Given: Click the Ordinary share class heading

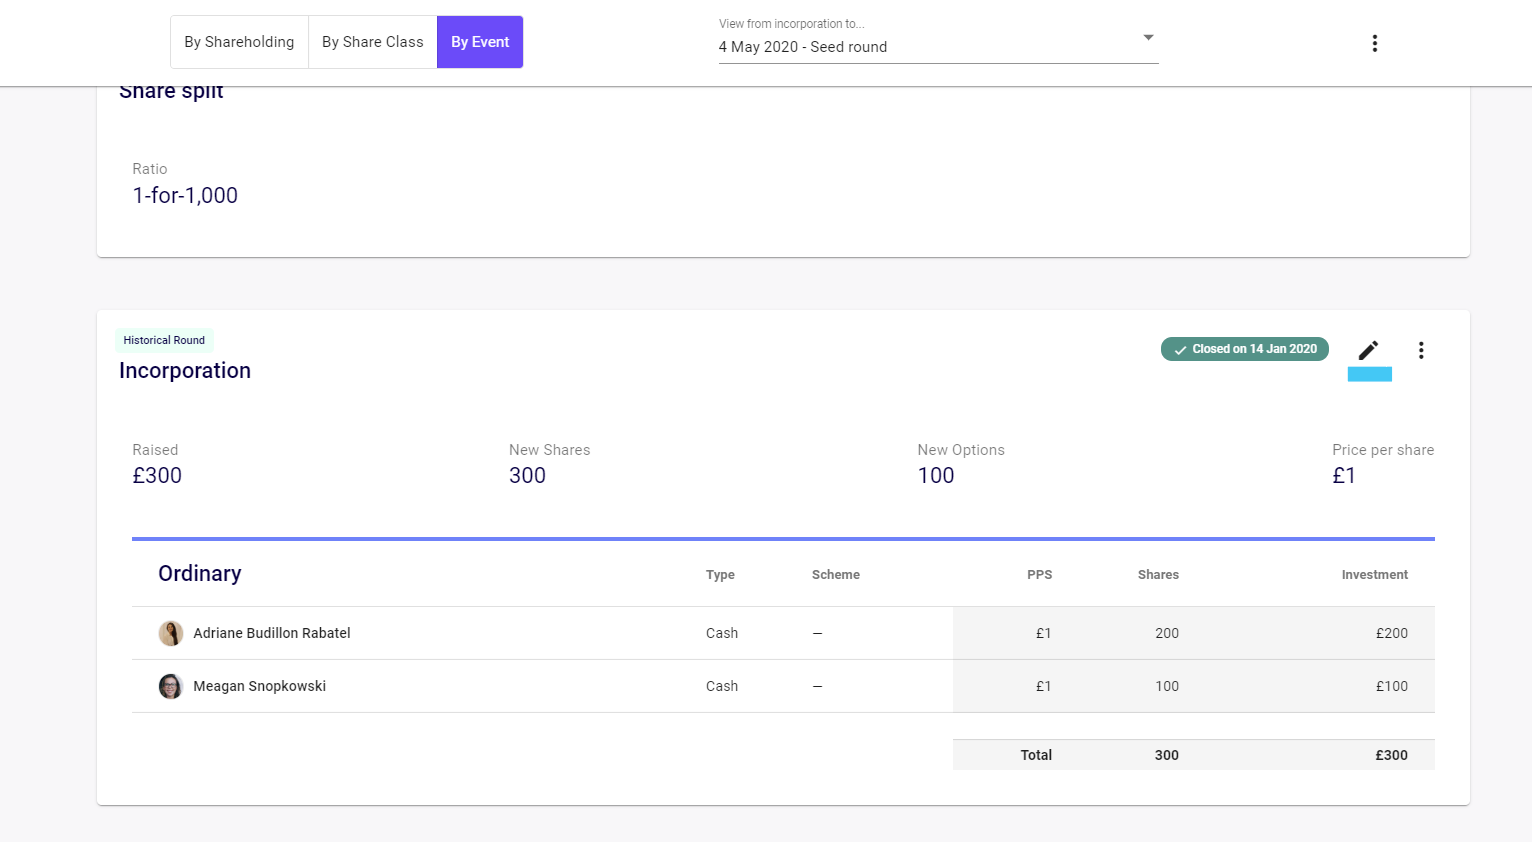Looking at the screenshot, I should [x=200, y=574].
